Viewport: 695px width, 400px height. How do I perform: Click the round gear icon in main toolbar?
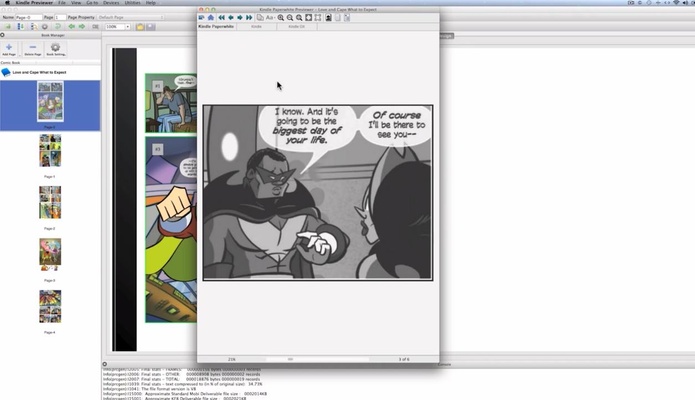point(45,27)
